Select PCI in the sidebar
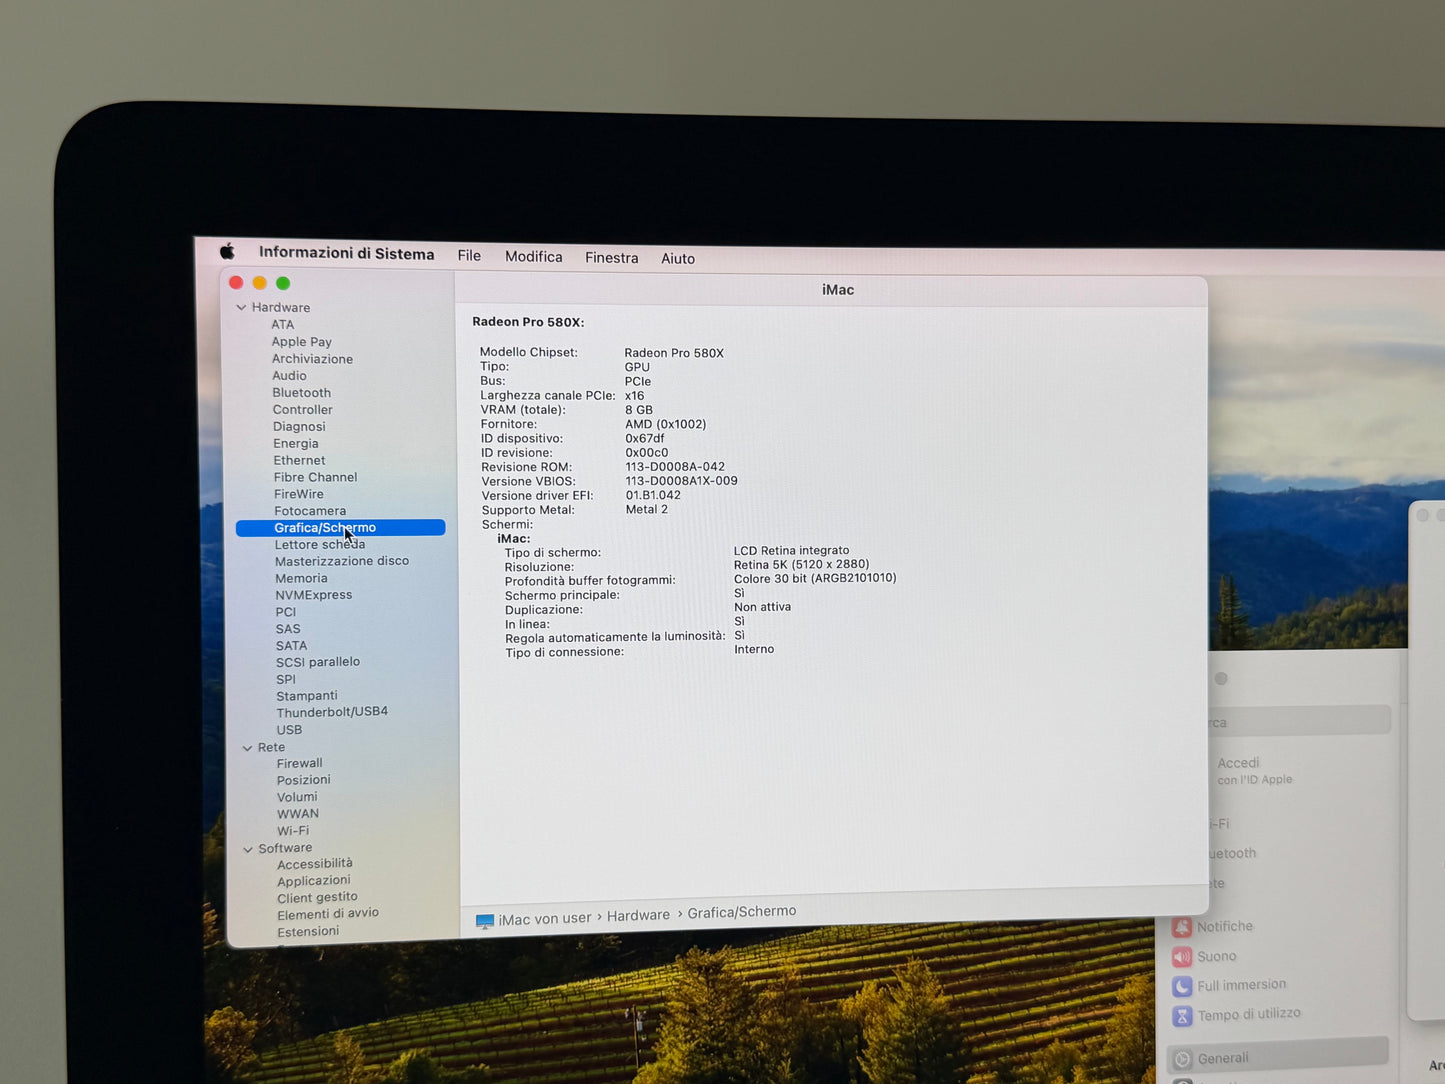 tap(286, 612)
